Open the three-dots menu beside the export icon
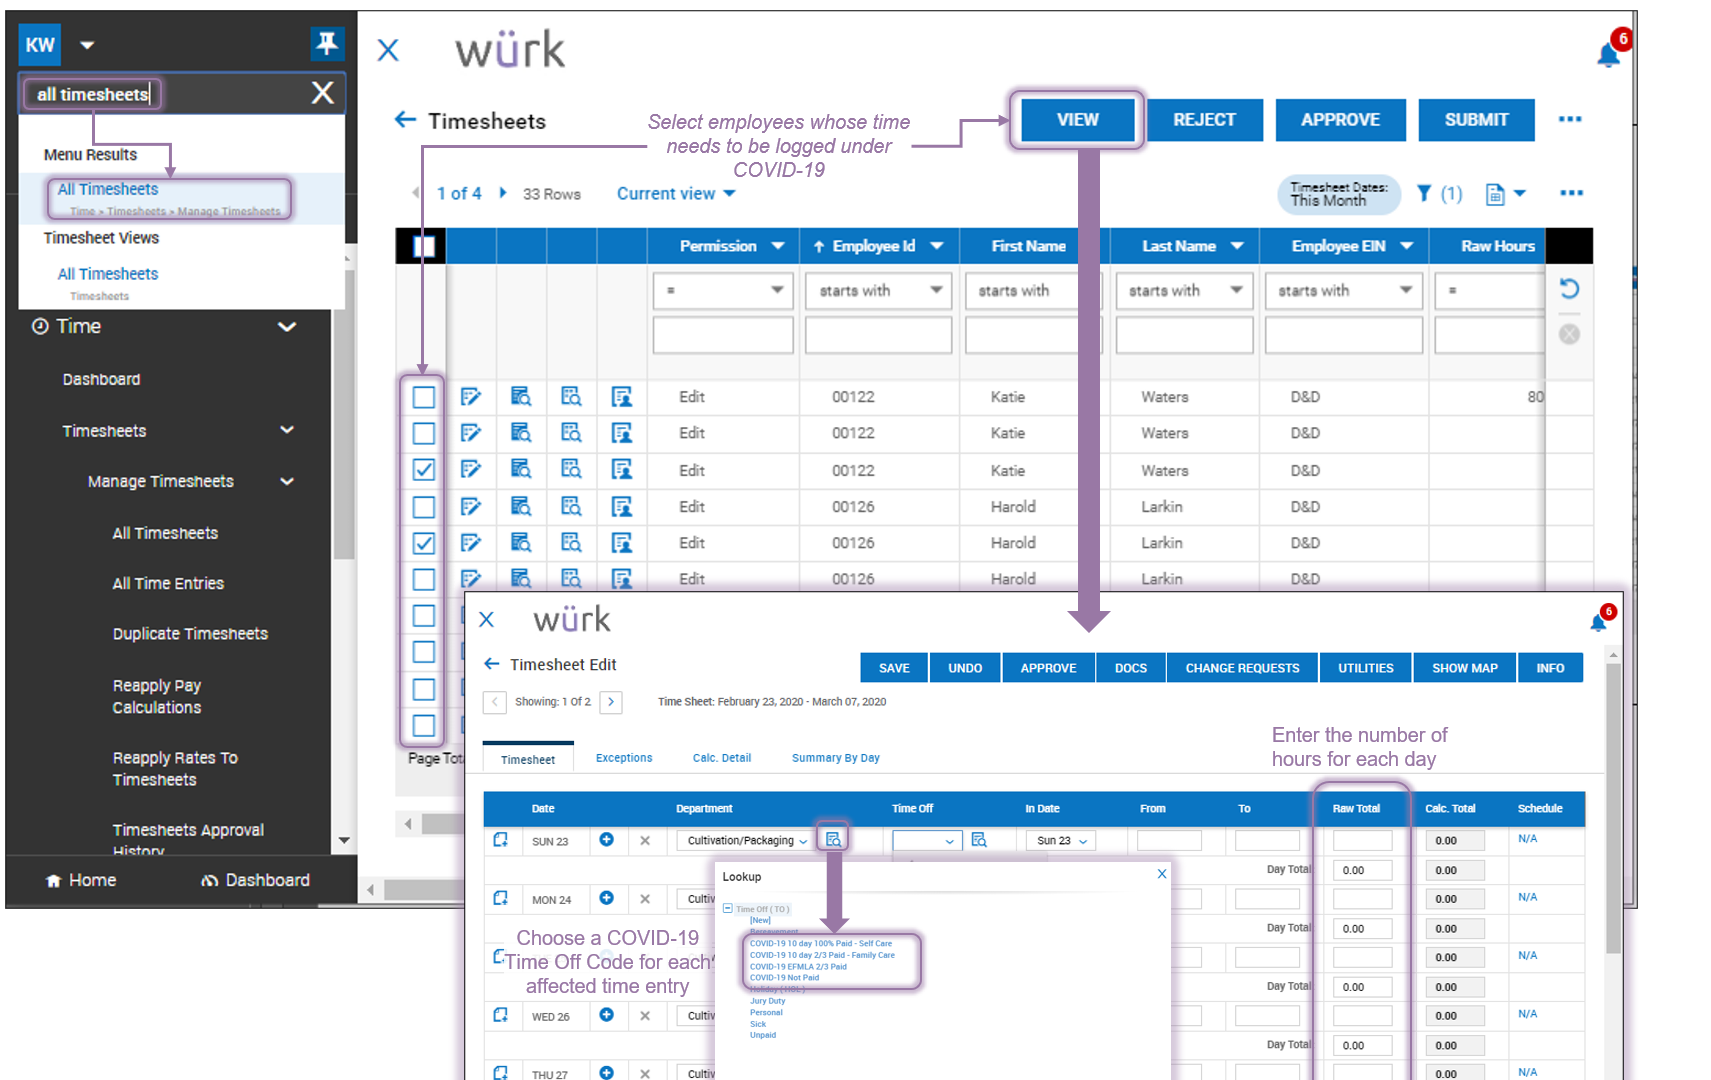The height and width of the screenshot is (1080, 1711). 1571,193
